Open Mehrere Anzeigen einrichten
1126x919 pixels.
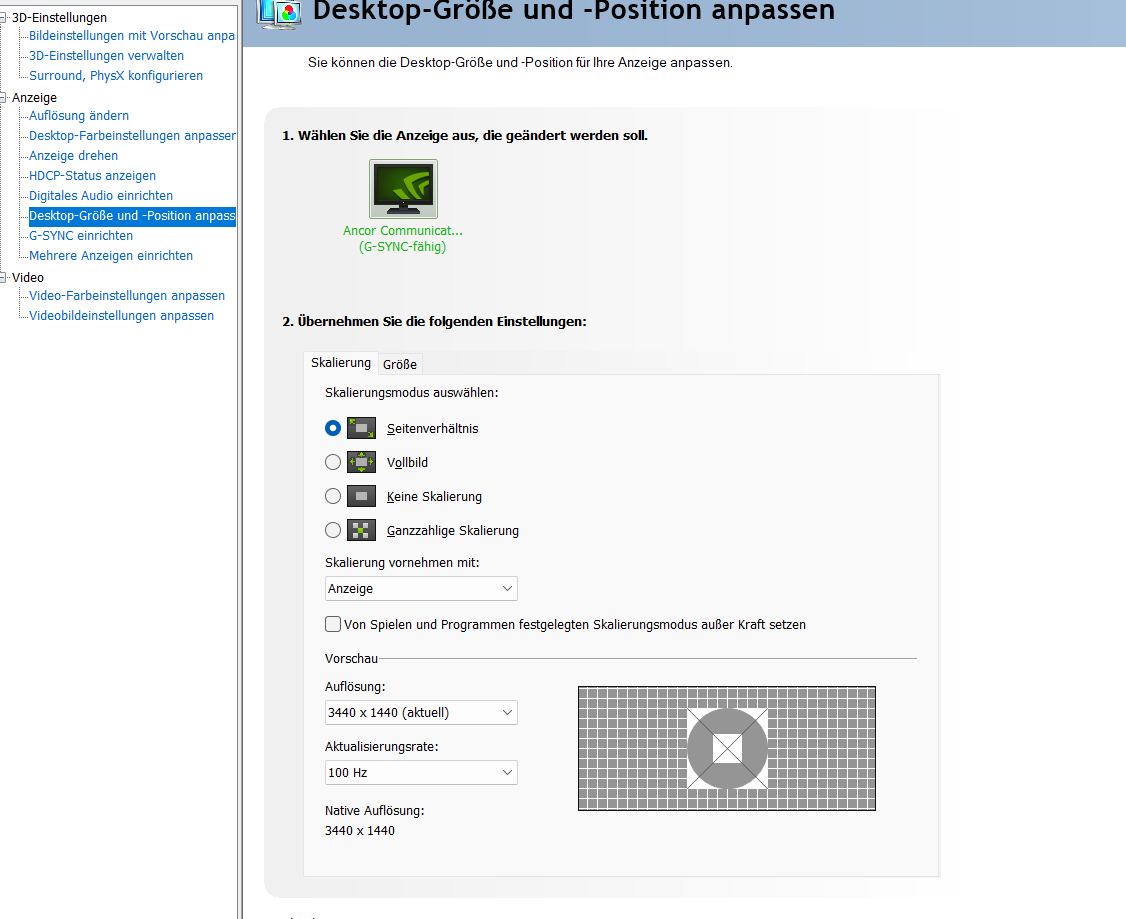pyautogui.click(x=111, y=256)
